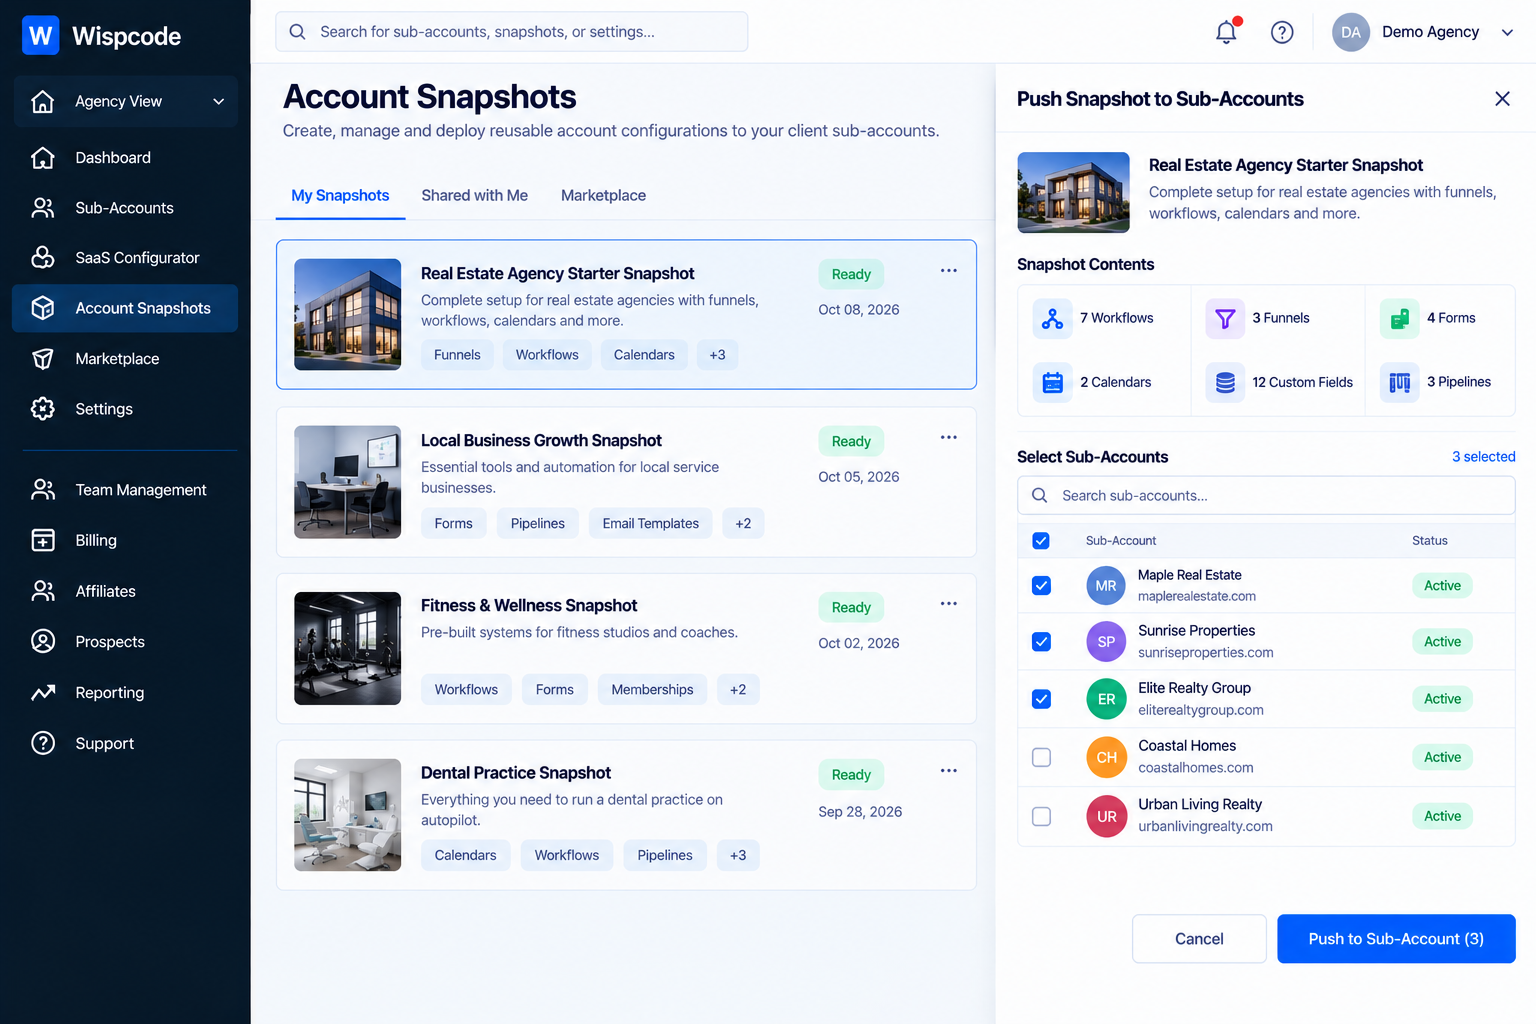
Task: Uncheck Sunrise Properties sub-account
Action: click(x=1041, y=642)
